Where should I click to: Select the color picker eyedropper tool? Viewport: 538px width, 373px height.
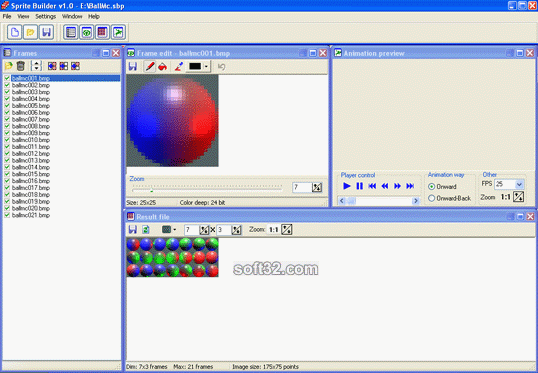click(x=178, y=66)
